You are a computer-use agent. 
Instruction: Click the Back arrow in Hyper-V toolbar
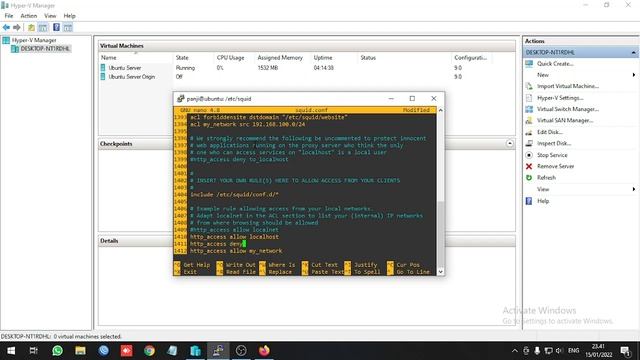(6, 27)
